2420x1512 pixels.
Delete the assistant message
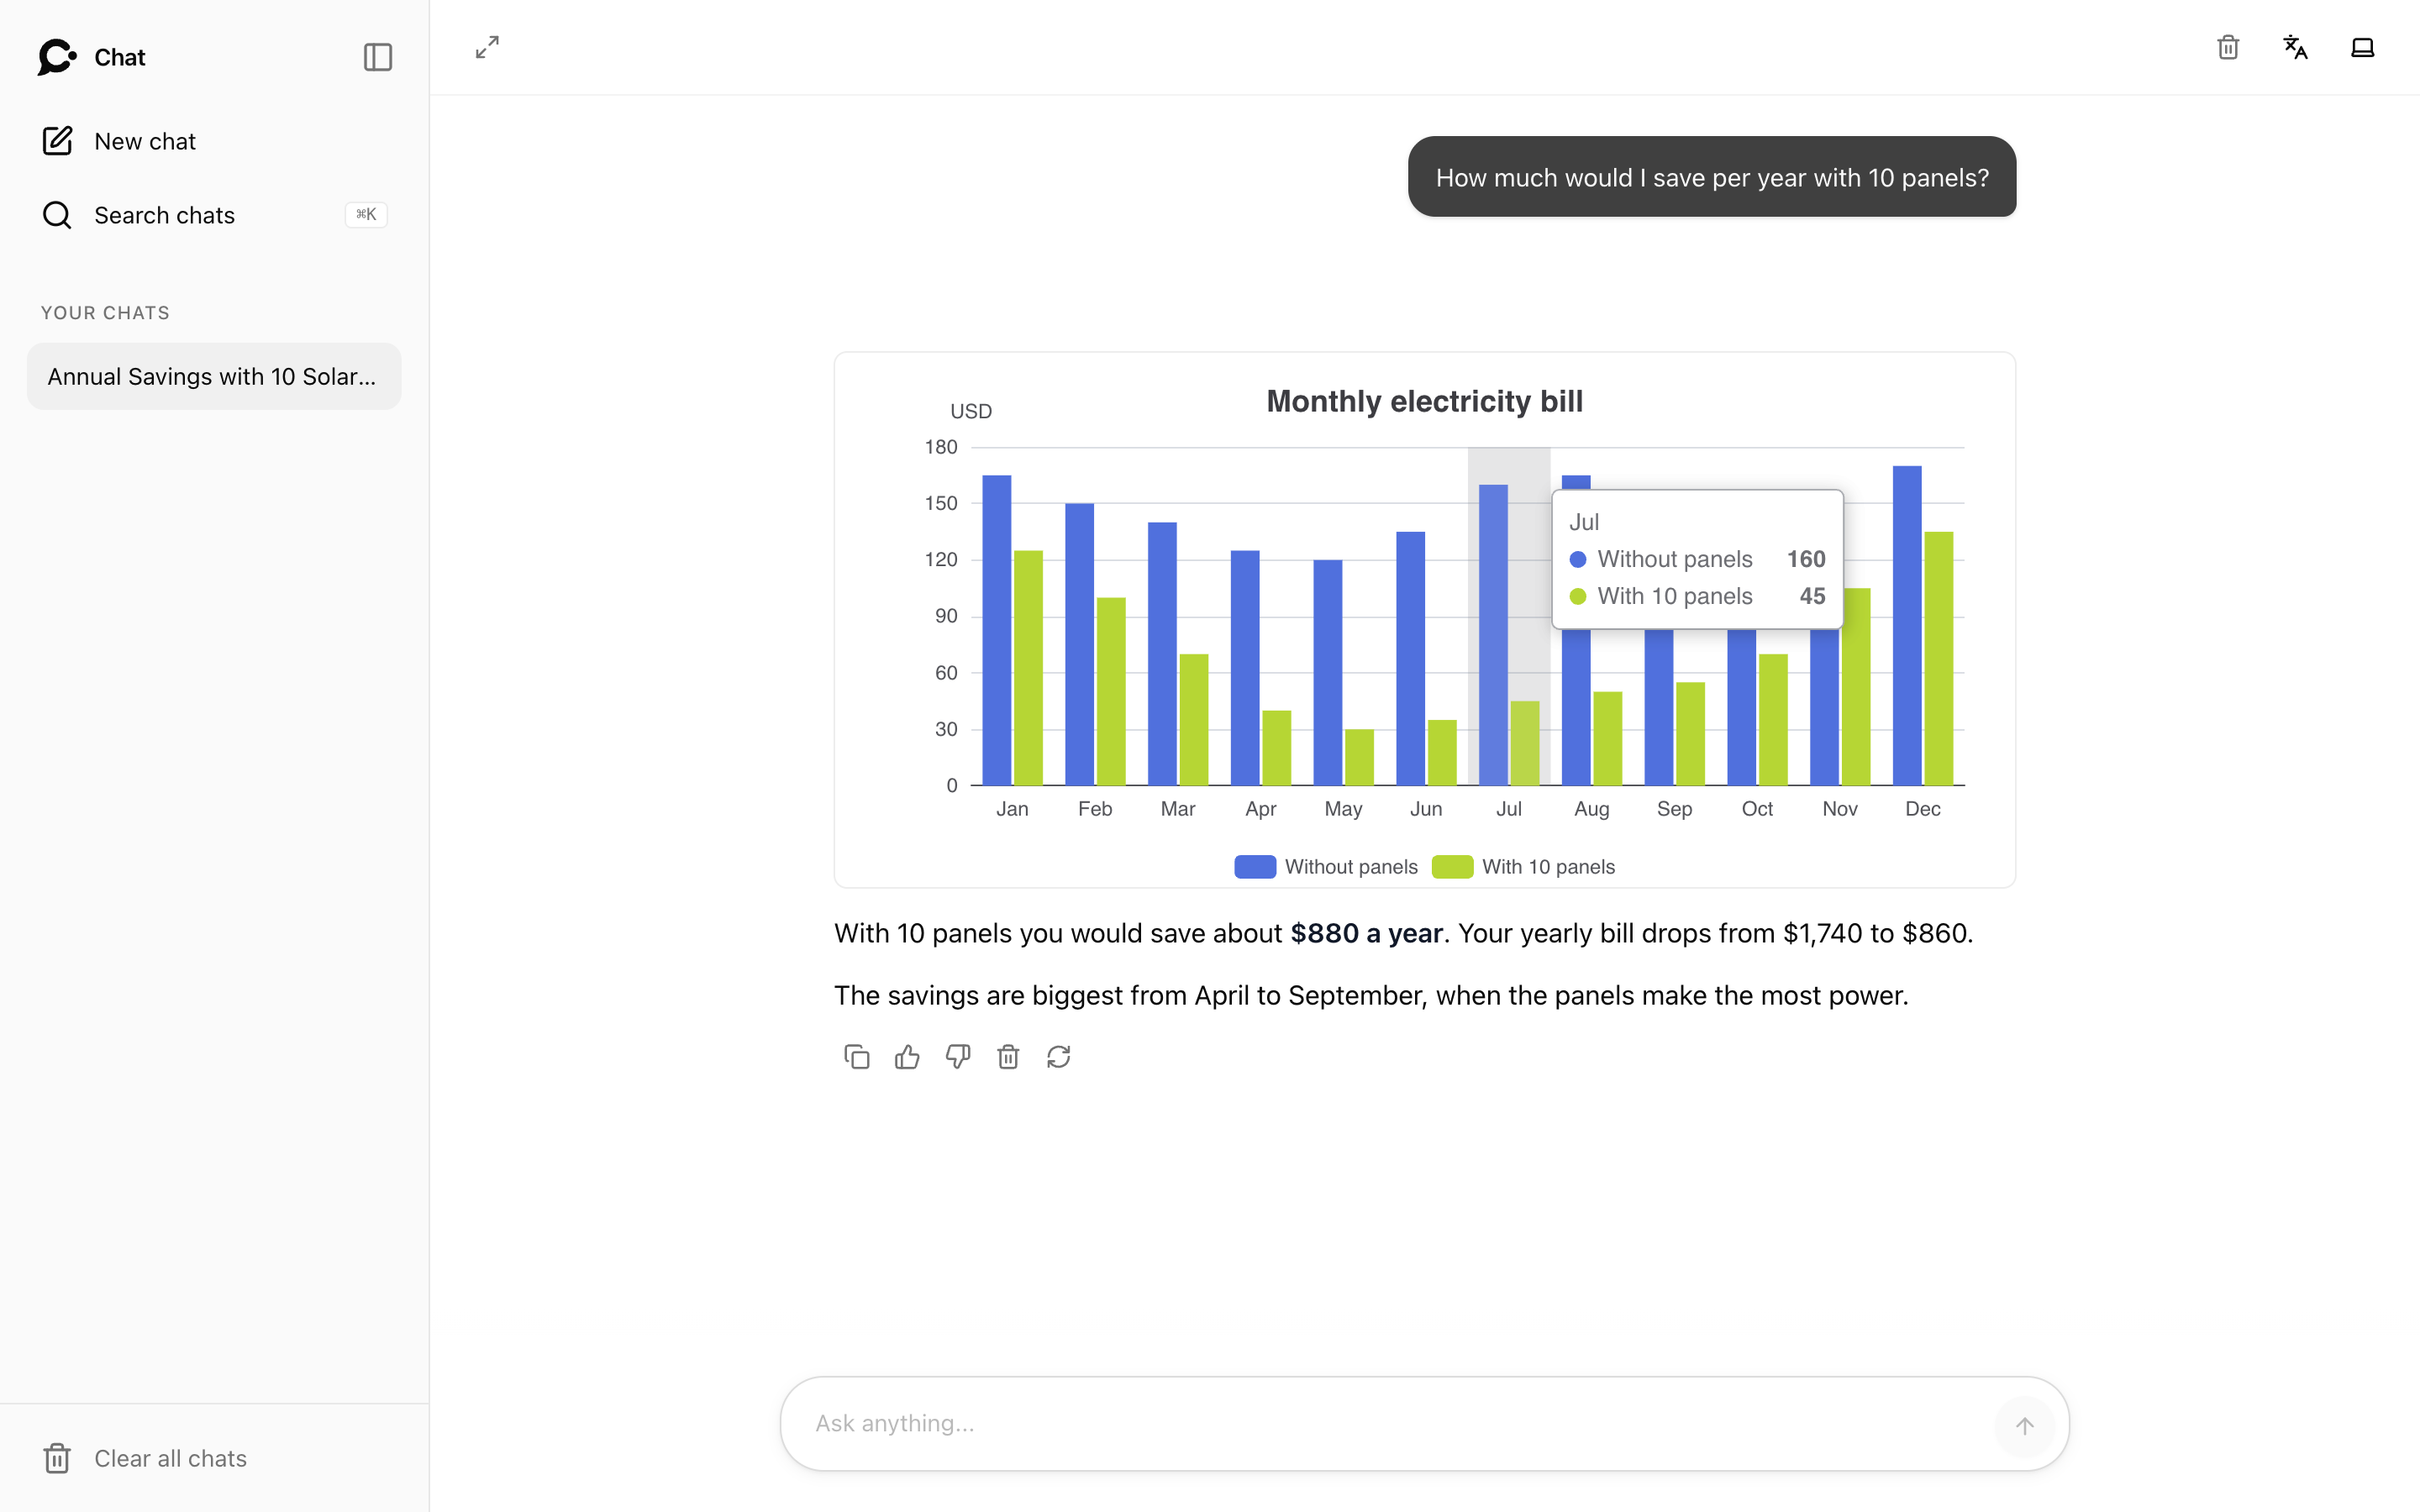coord(1008,1056)
